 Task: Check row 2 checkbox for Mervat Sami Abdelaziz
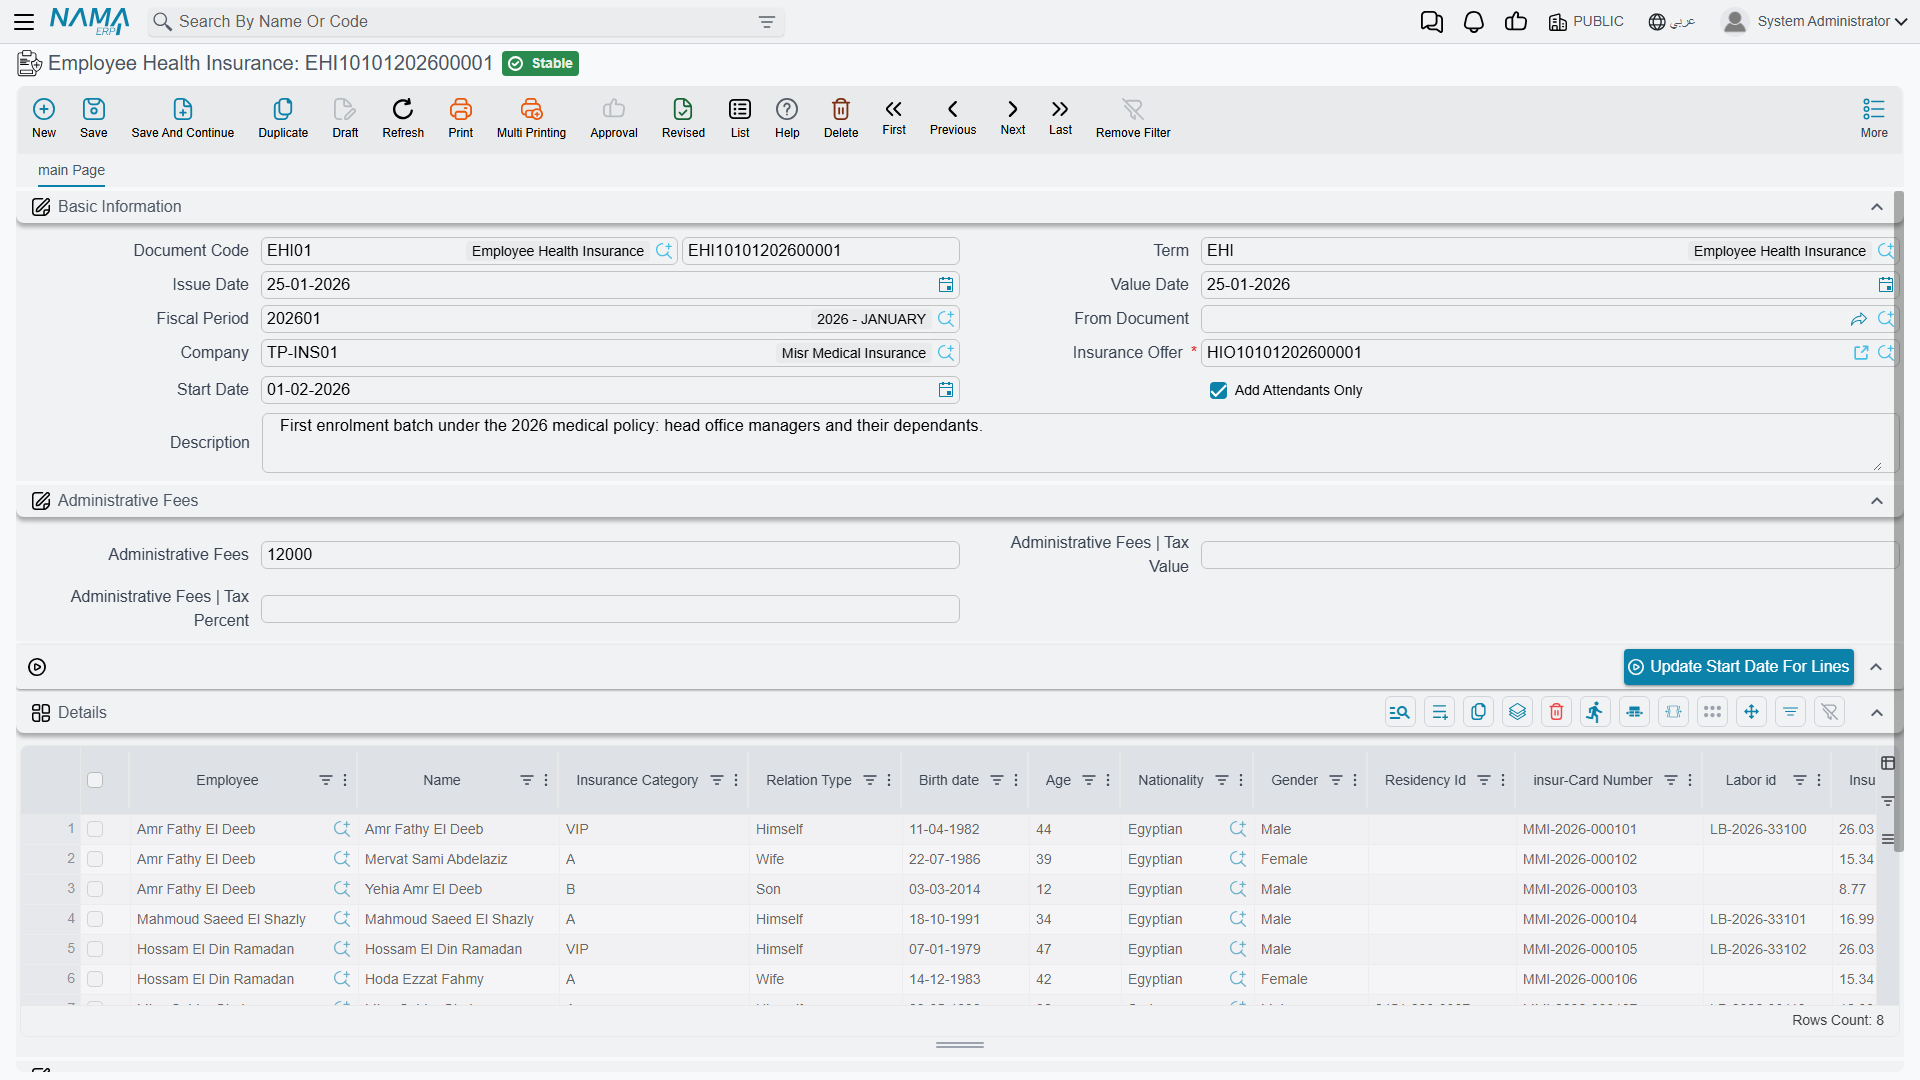95,859
